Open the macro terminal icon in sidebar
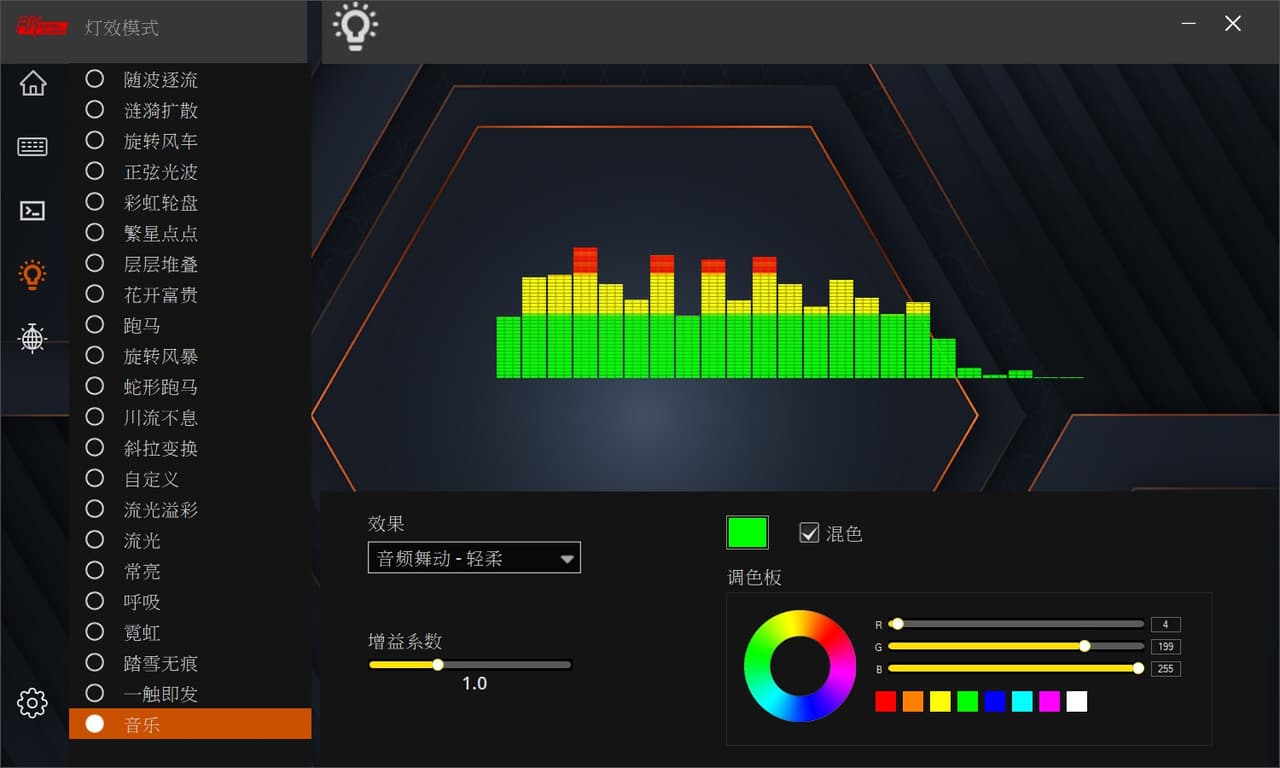This screenshot has width=1280, height=768. (33, 211)
